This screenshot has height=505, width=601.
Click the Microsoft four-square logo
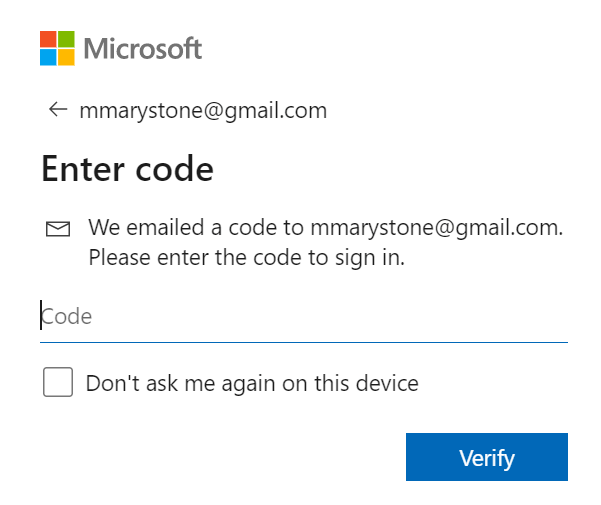[57, 48]
